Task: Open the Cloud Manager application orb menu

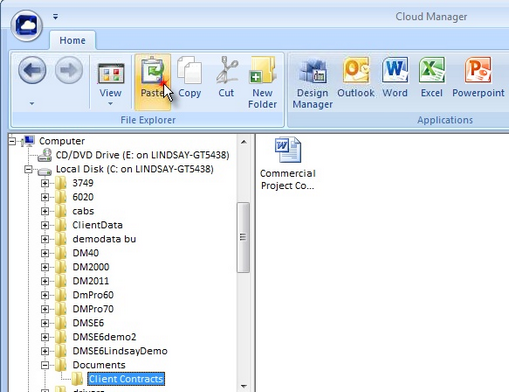Action: click(x=27, y=26)
